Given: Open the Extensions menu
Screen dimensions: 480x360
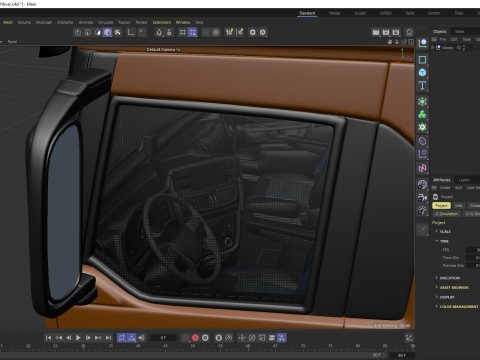Looking at the screenshot, I should [162, 22].
